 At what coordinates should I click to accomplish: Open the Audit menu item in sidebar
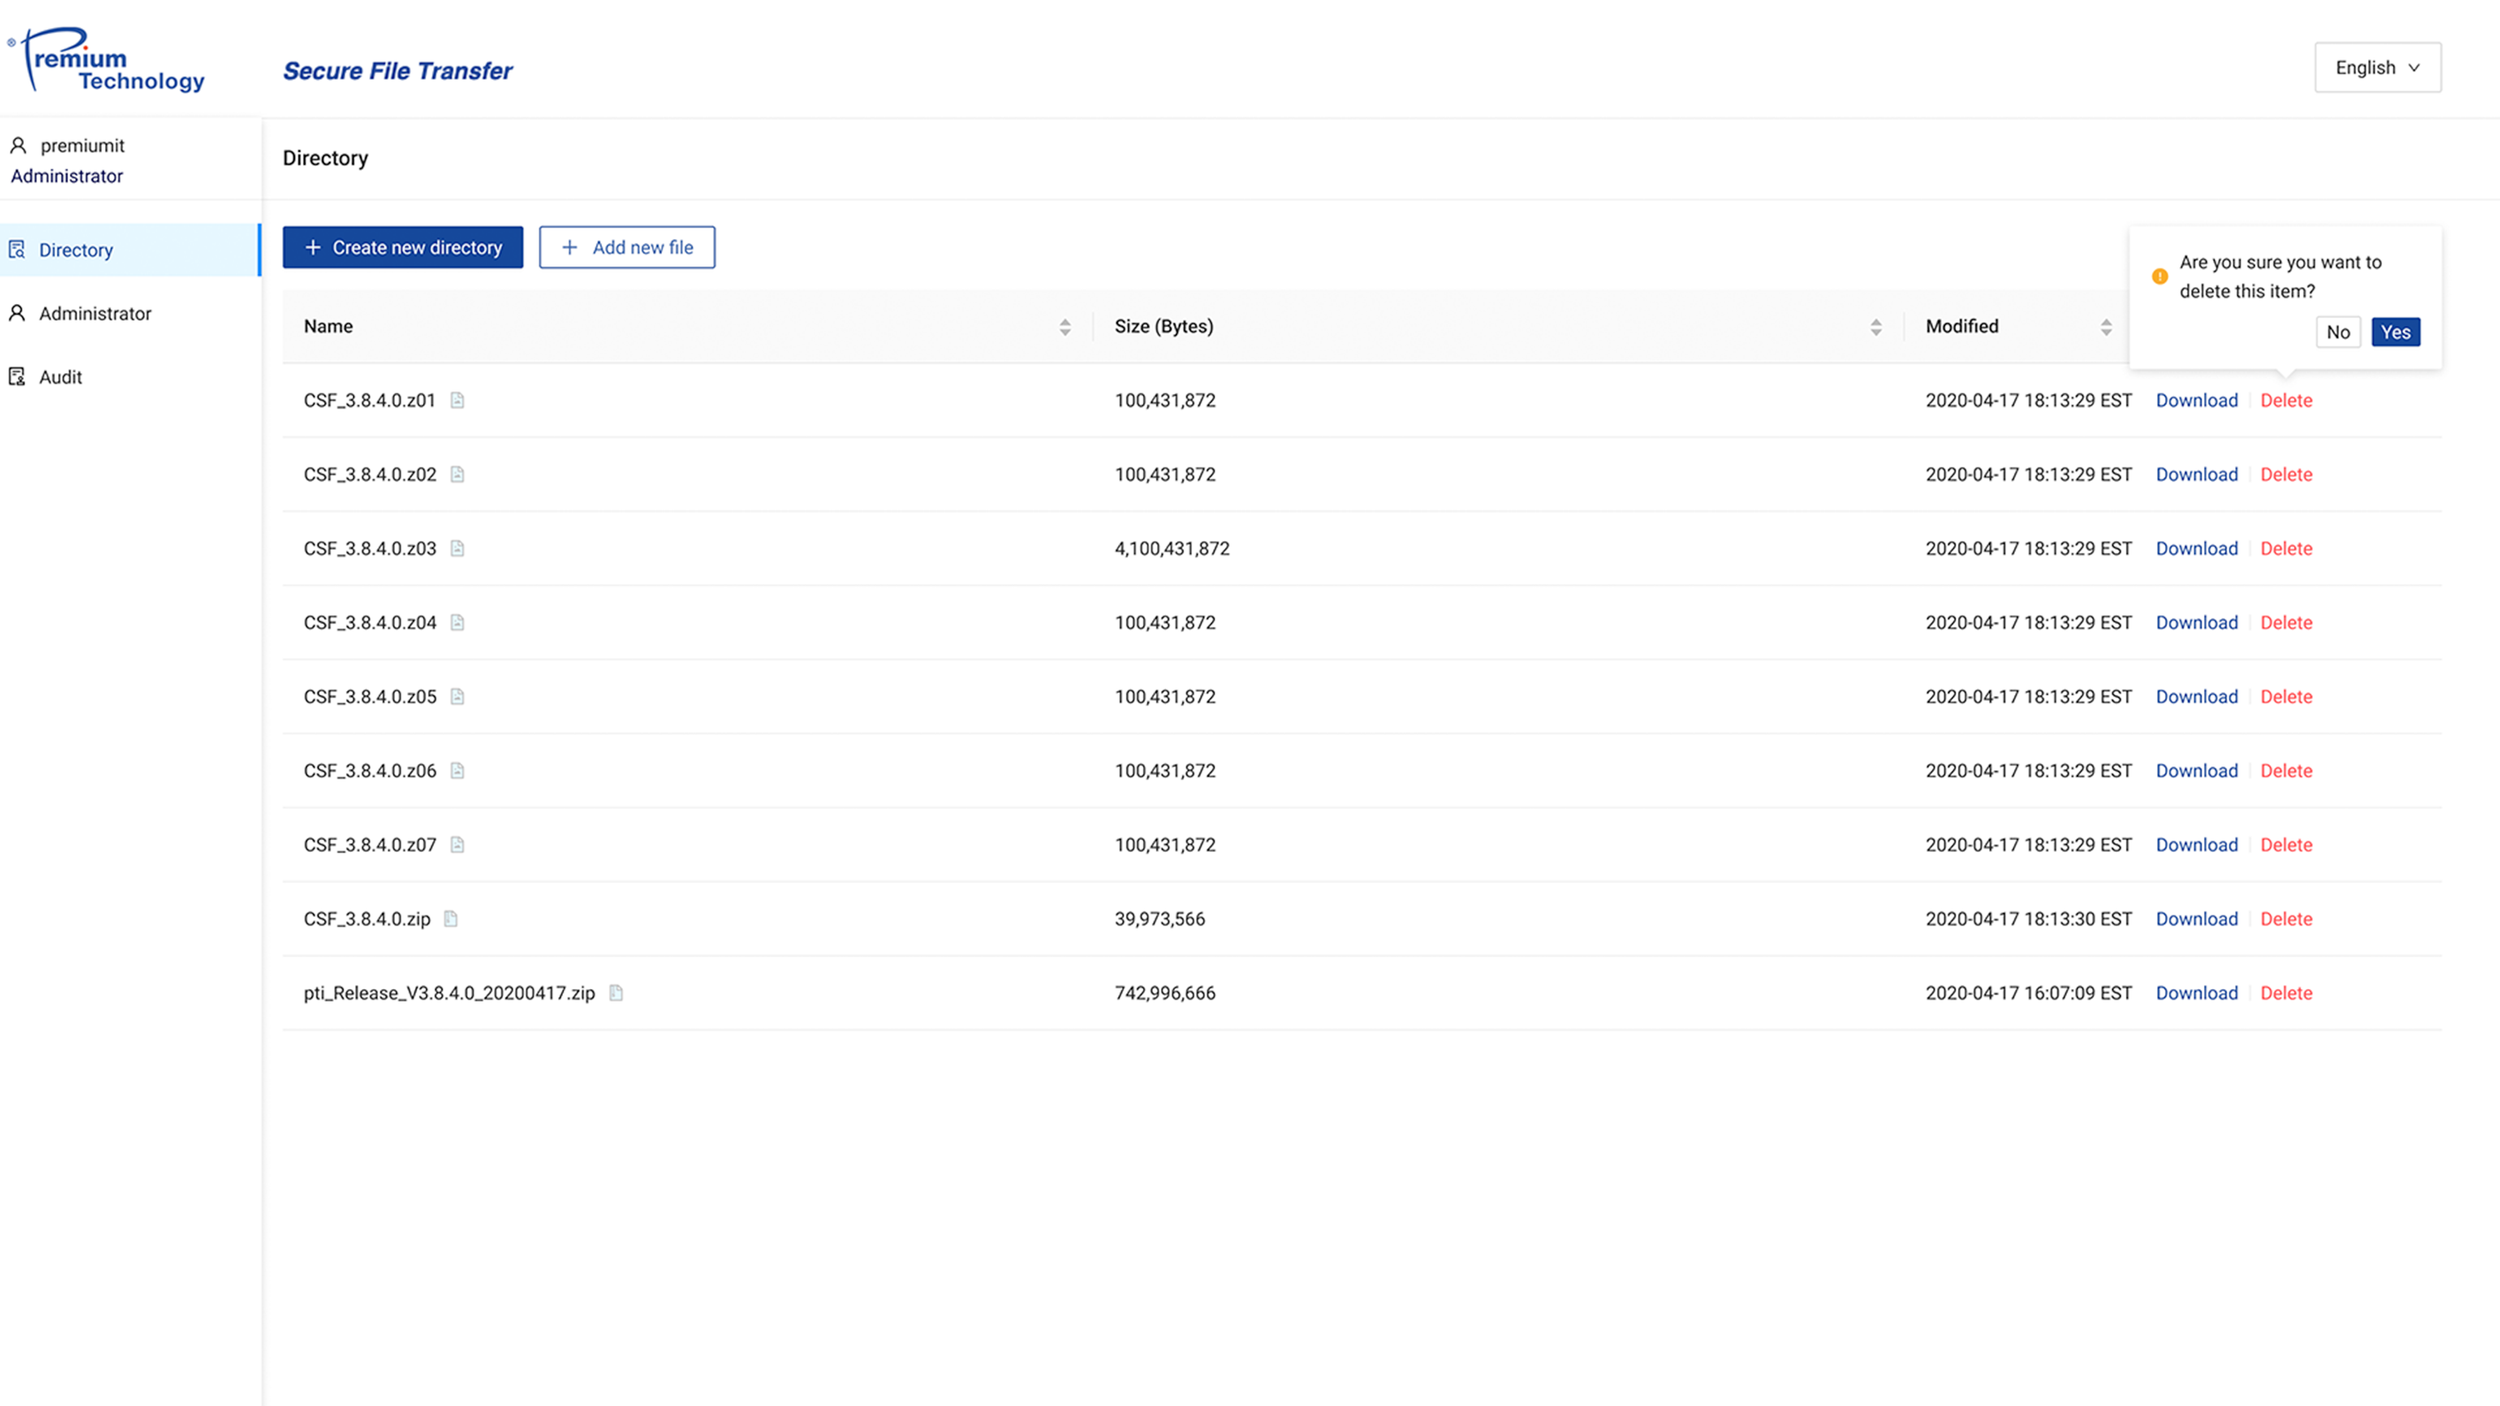point(130,376)
